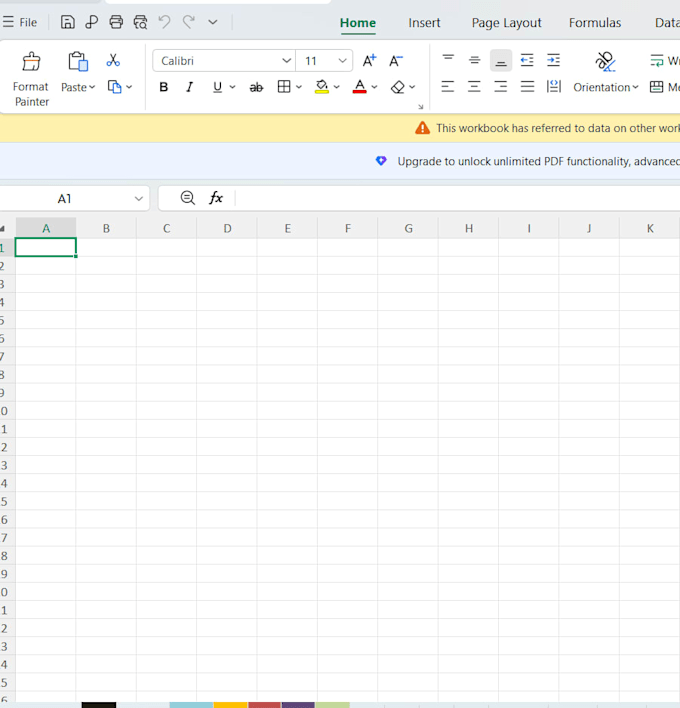Switch to the Home tab
This screenshot has height=708, width=680.
(358, 23)
